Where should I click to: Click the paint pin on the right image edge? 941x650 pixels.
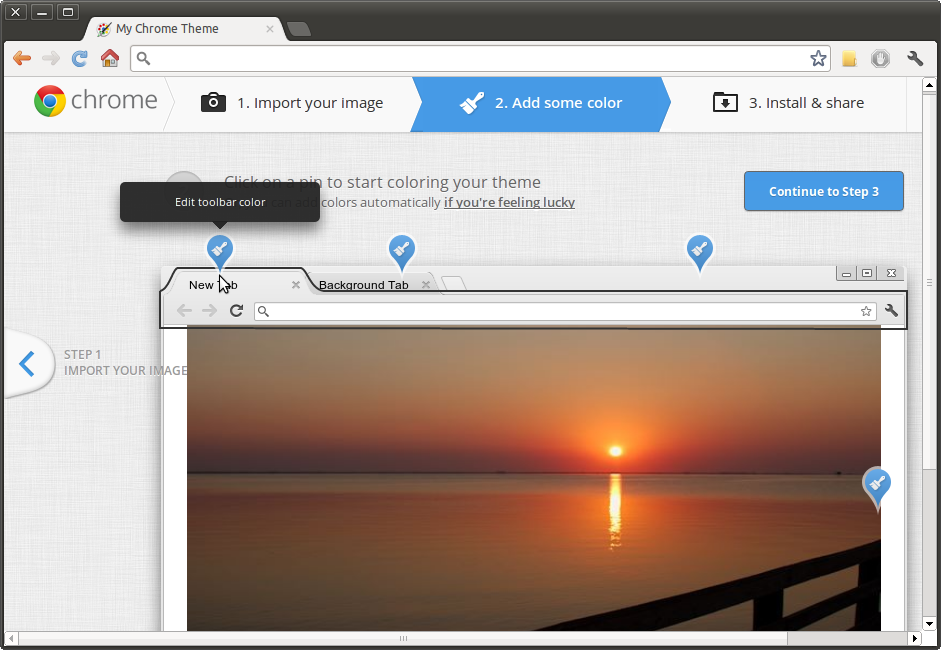click(877, 485)
